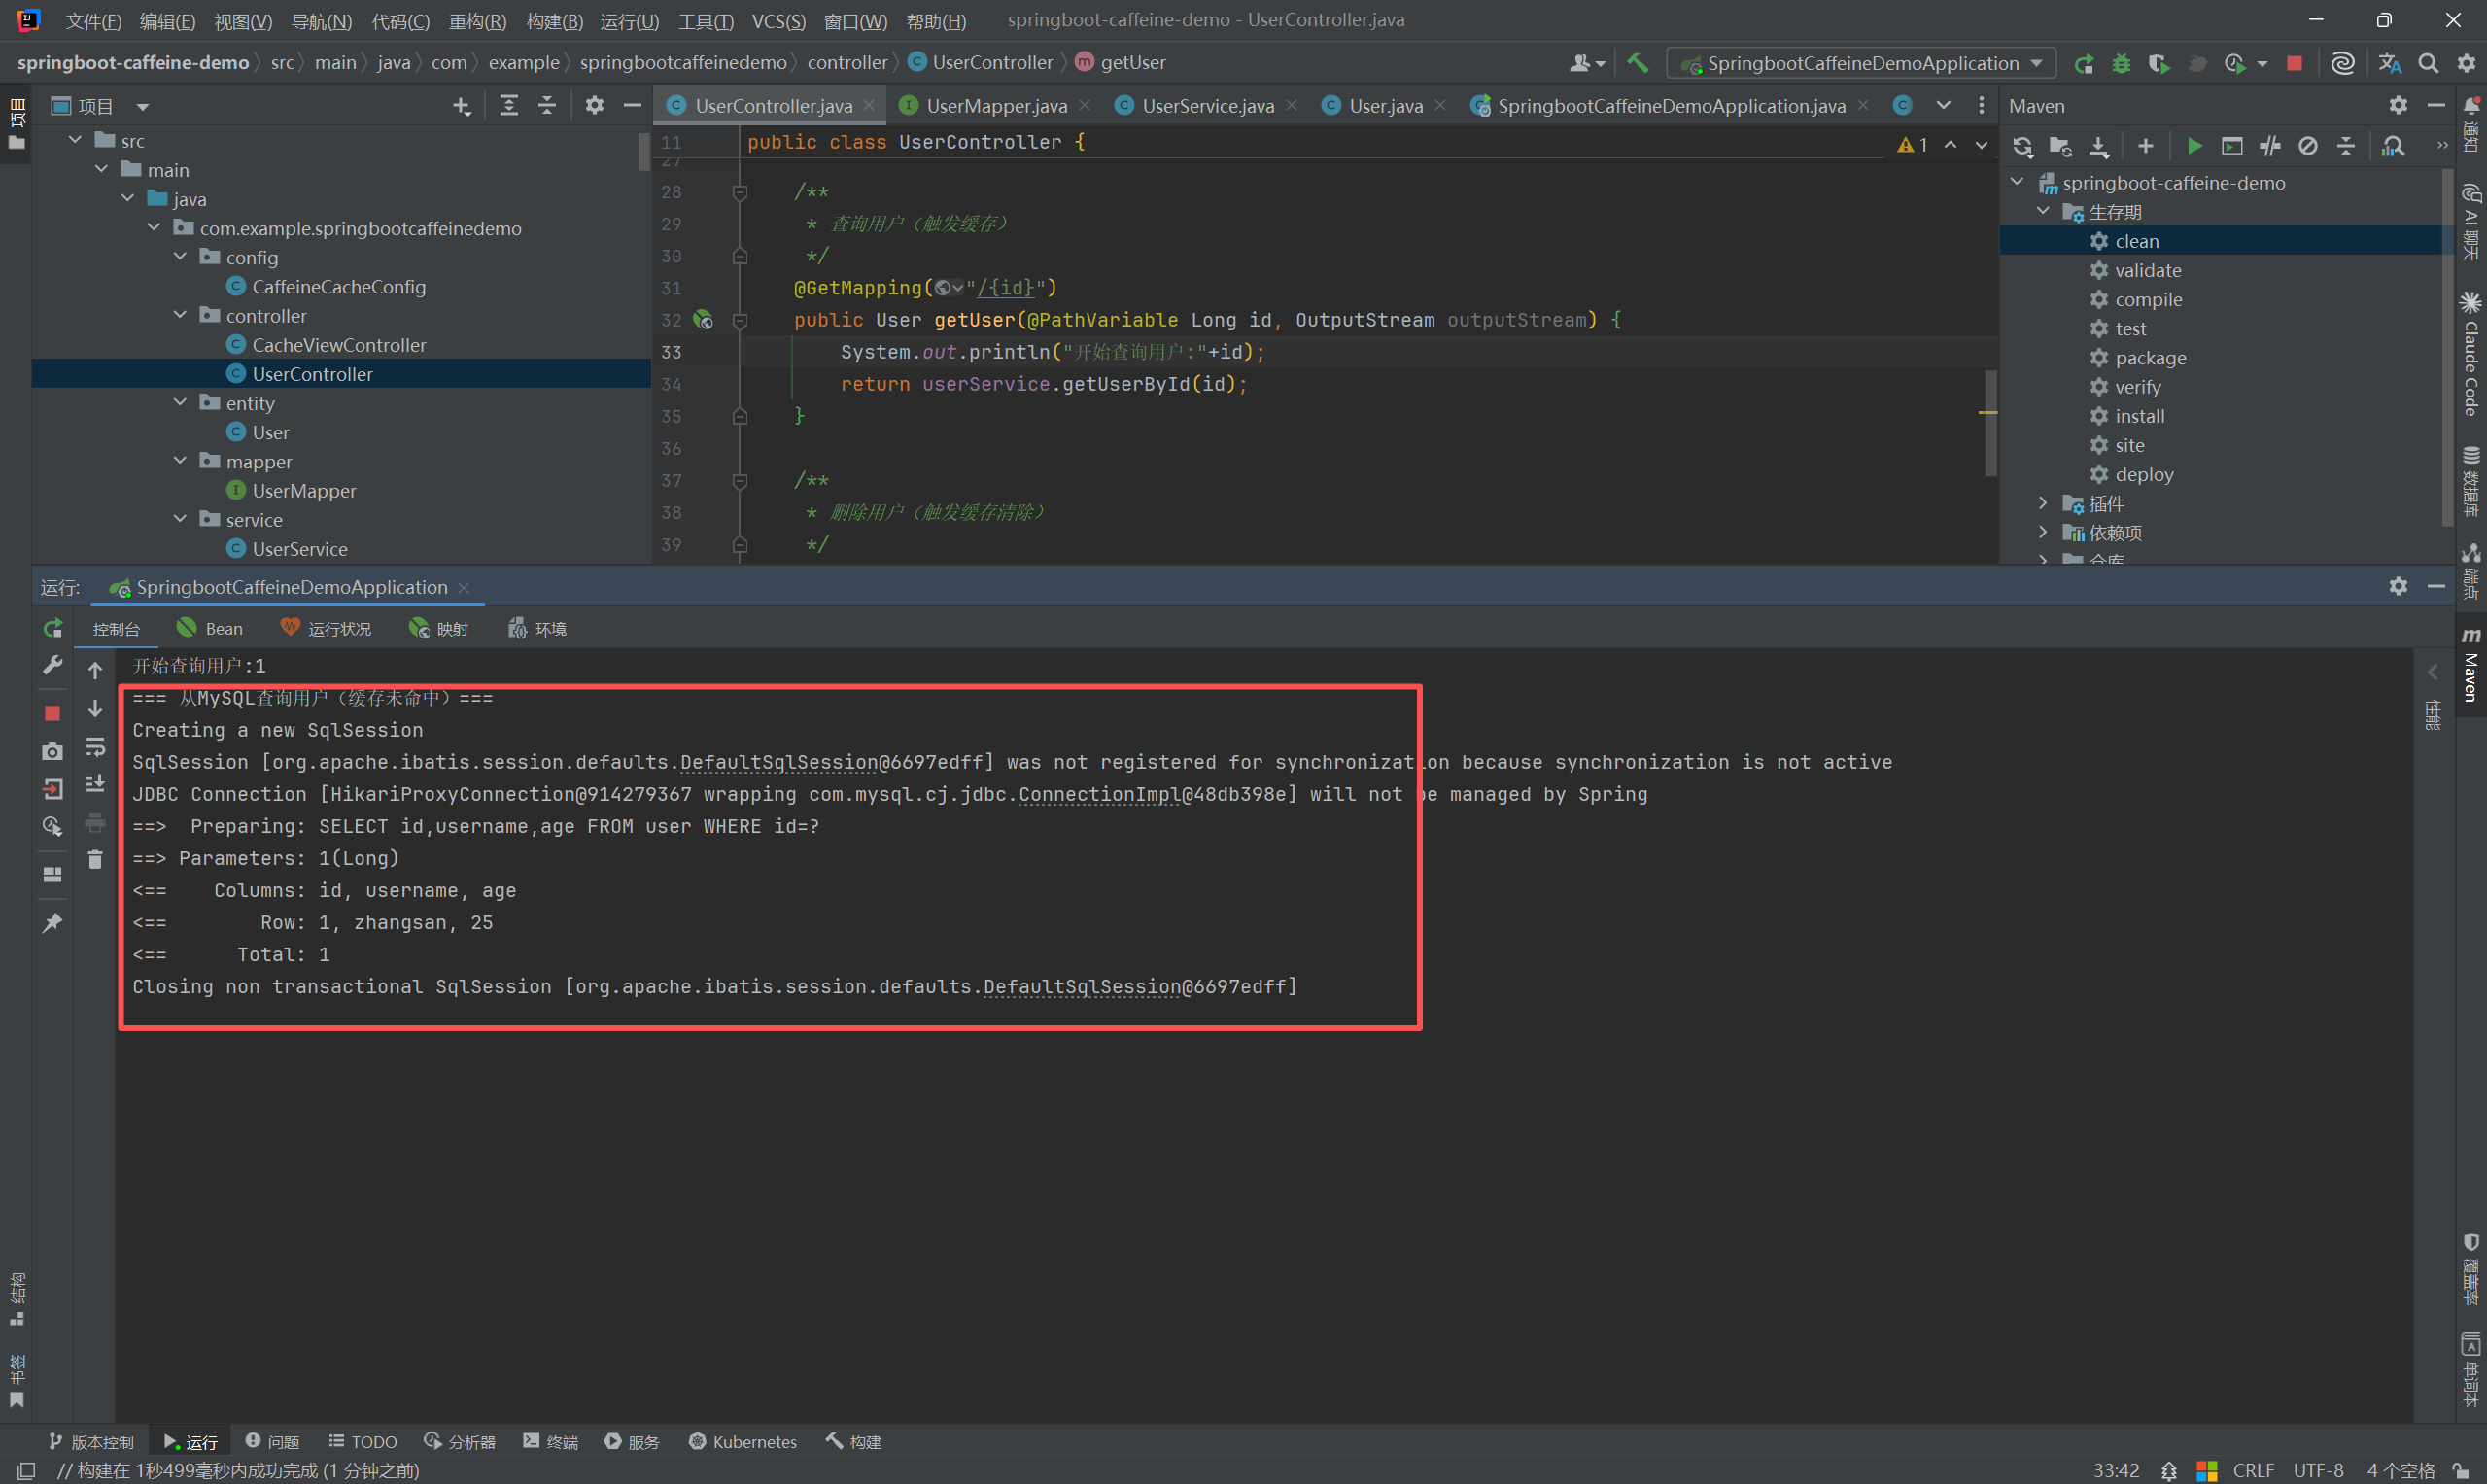Open the Kubernetes tool window button
The image size is (2487, 1484).
point(743,1441)
